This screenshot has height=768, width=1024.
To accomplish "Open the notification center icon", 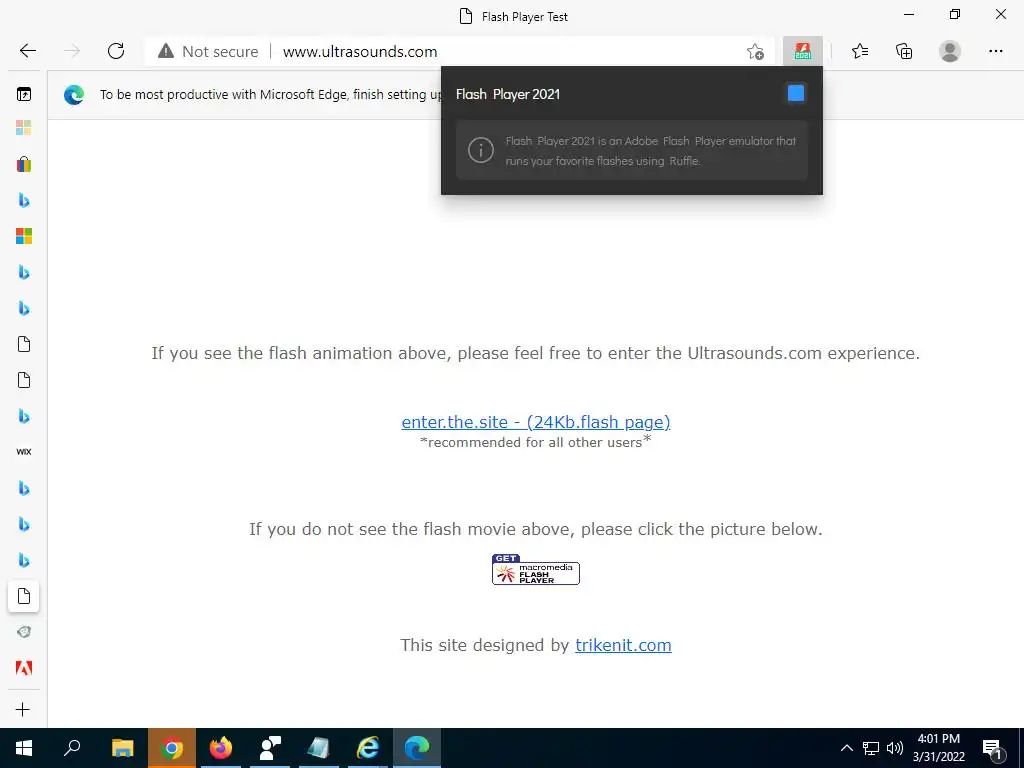I will (993, 749).
